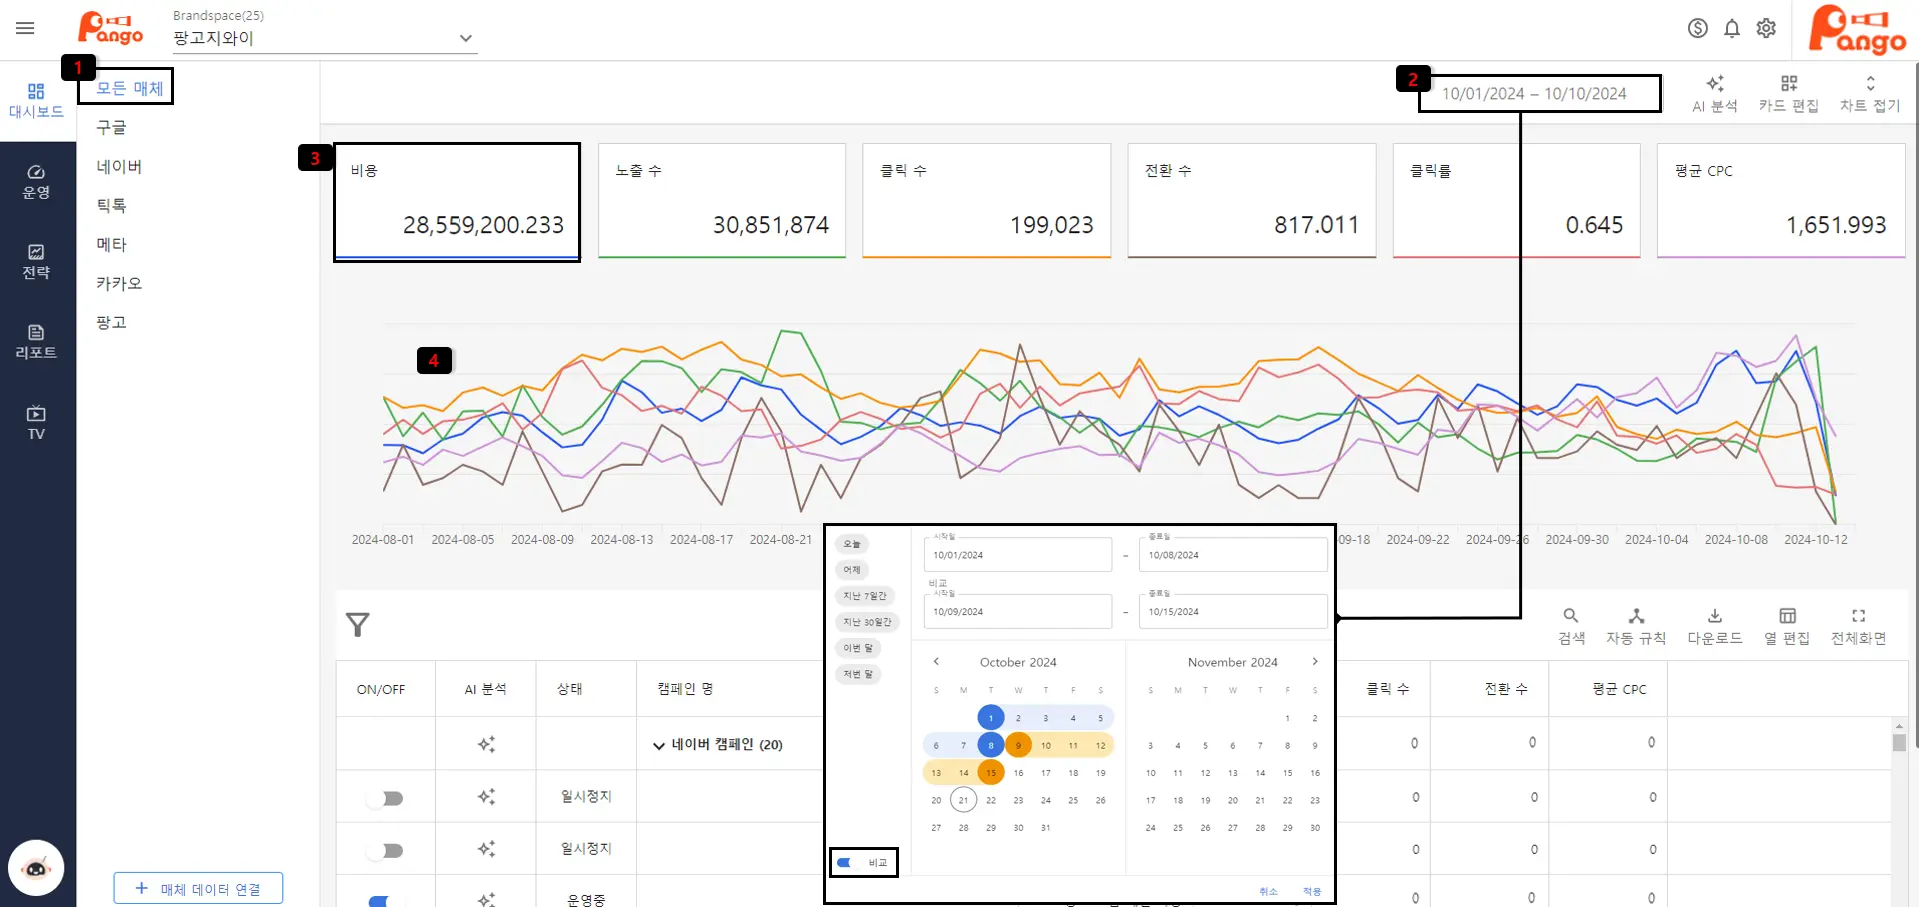This screenshot has width=1919, height=907.
Task: Select 네이버 in the media list
Action: pos(119,167)
